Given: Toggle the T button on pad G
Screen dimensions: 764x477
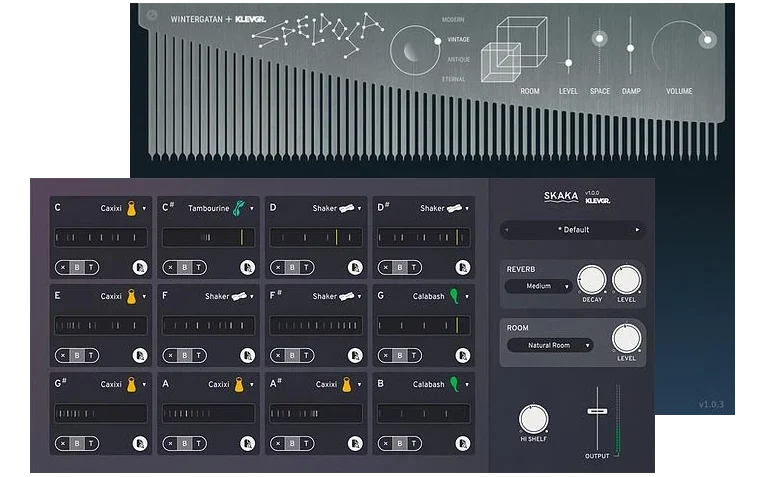Looking at the screenshot, I should pyautogui.click(x=414, y=356).
